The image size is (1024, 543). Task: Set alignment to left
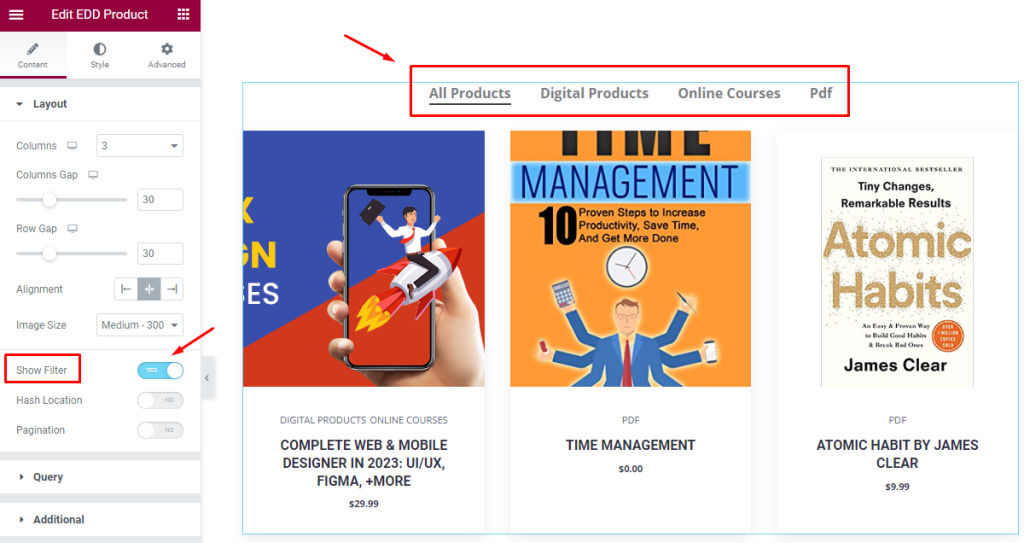(126, 289)
